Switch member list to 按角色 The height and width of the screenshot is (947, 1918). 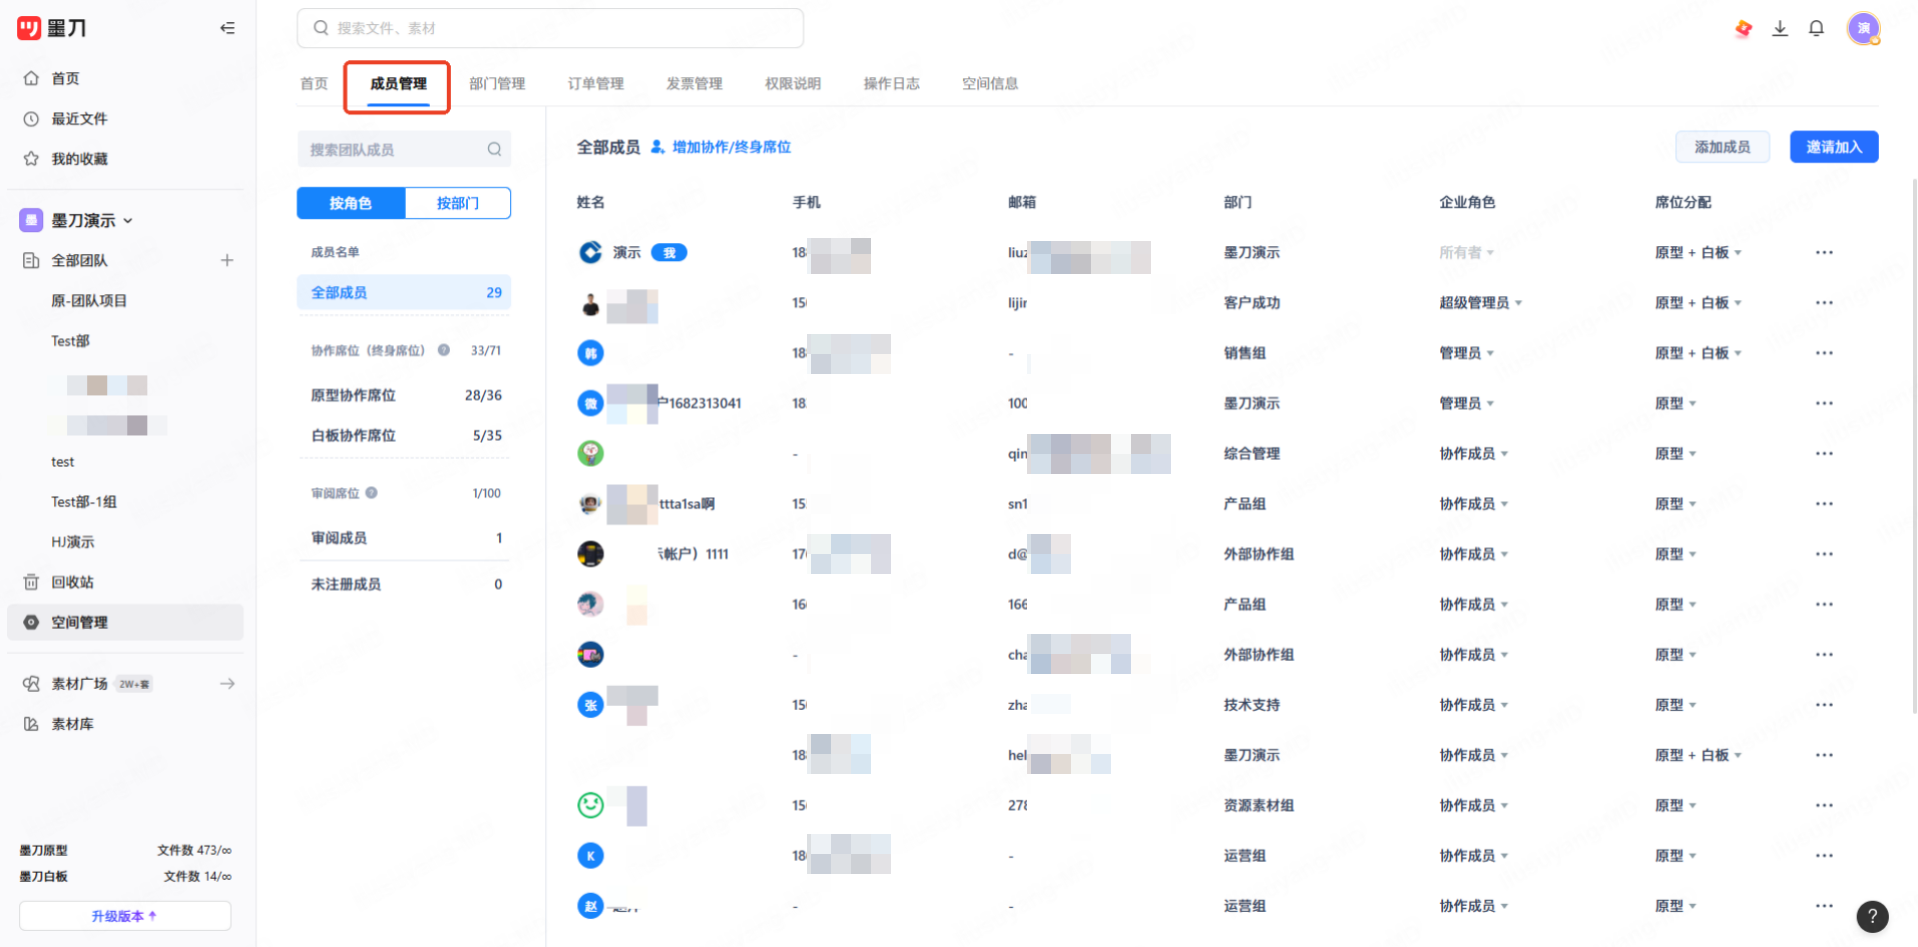click(x=351, y=203)
